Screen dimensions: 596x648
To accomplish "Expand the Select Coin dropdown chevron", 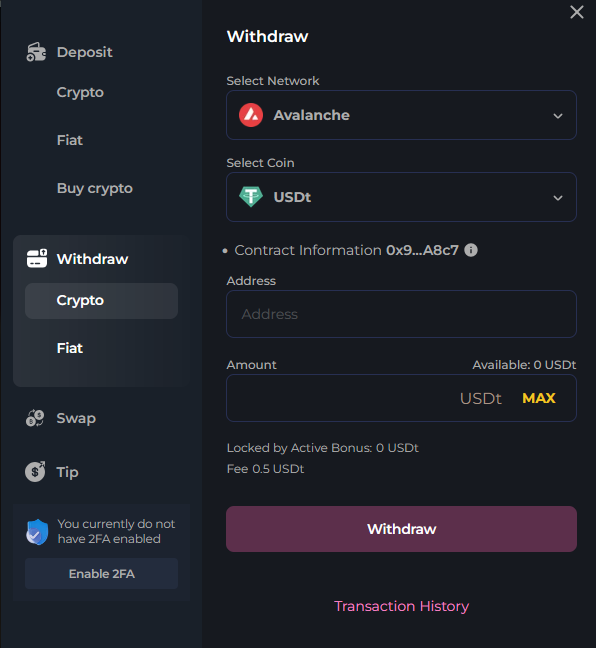I will point(558,198).
